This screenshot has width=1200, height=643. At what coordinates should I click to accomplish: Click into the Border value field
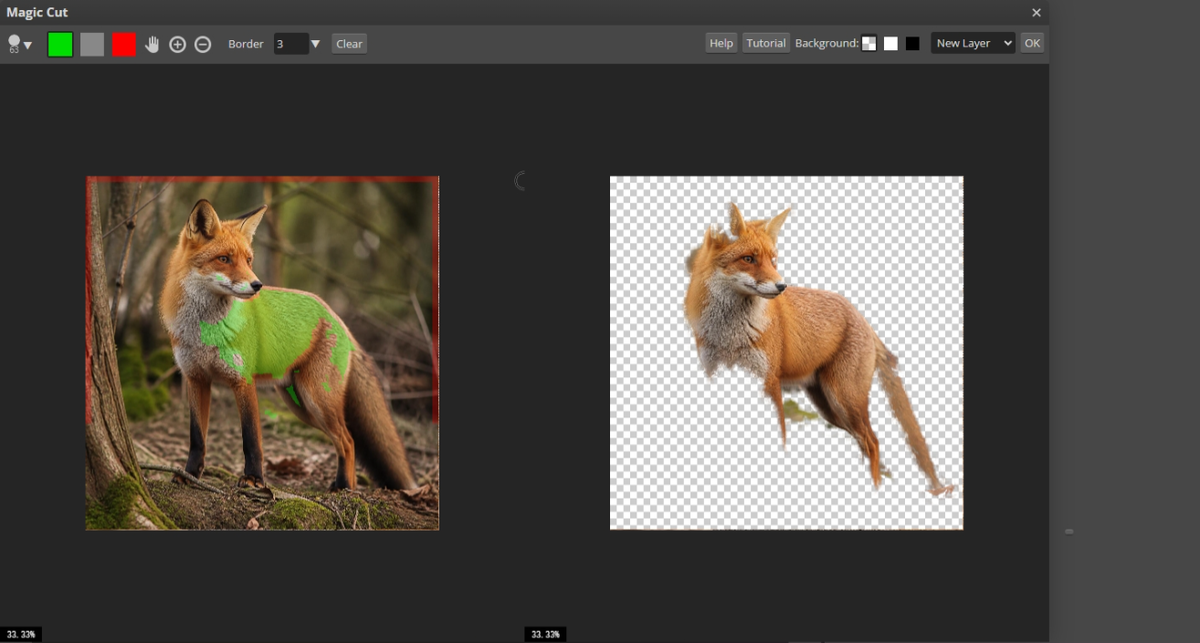(290, 44)
